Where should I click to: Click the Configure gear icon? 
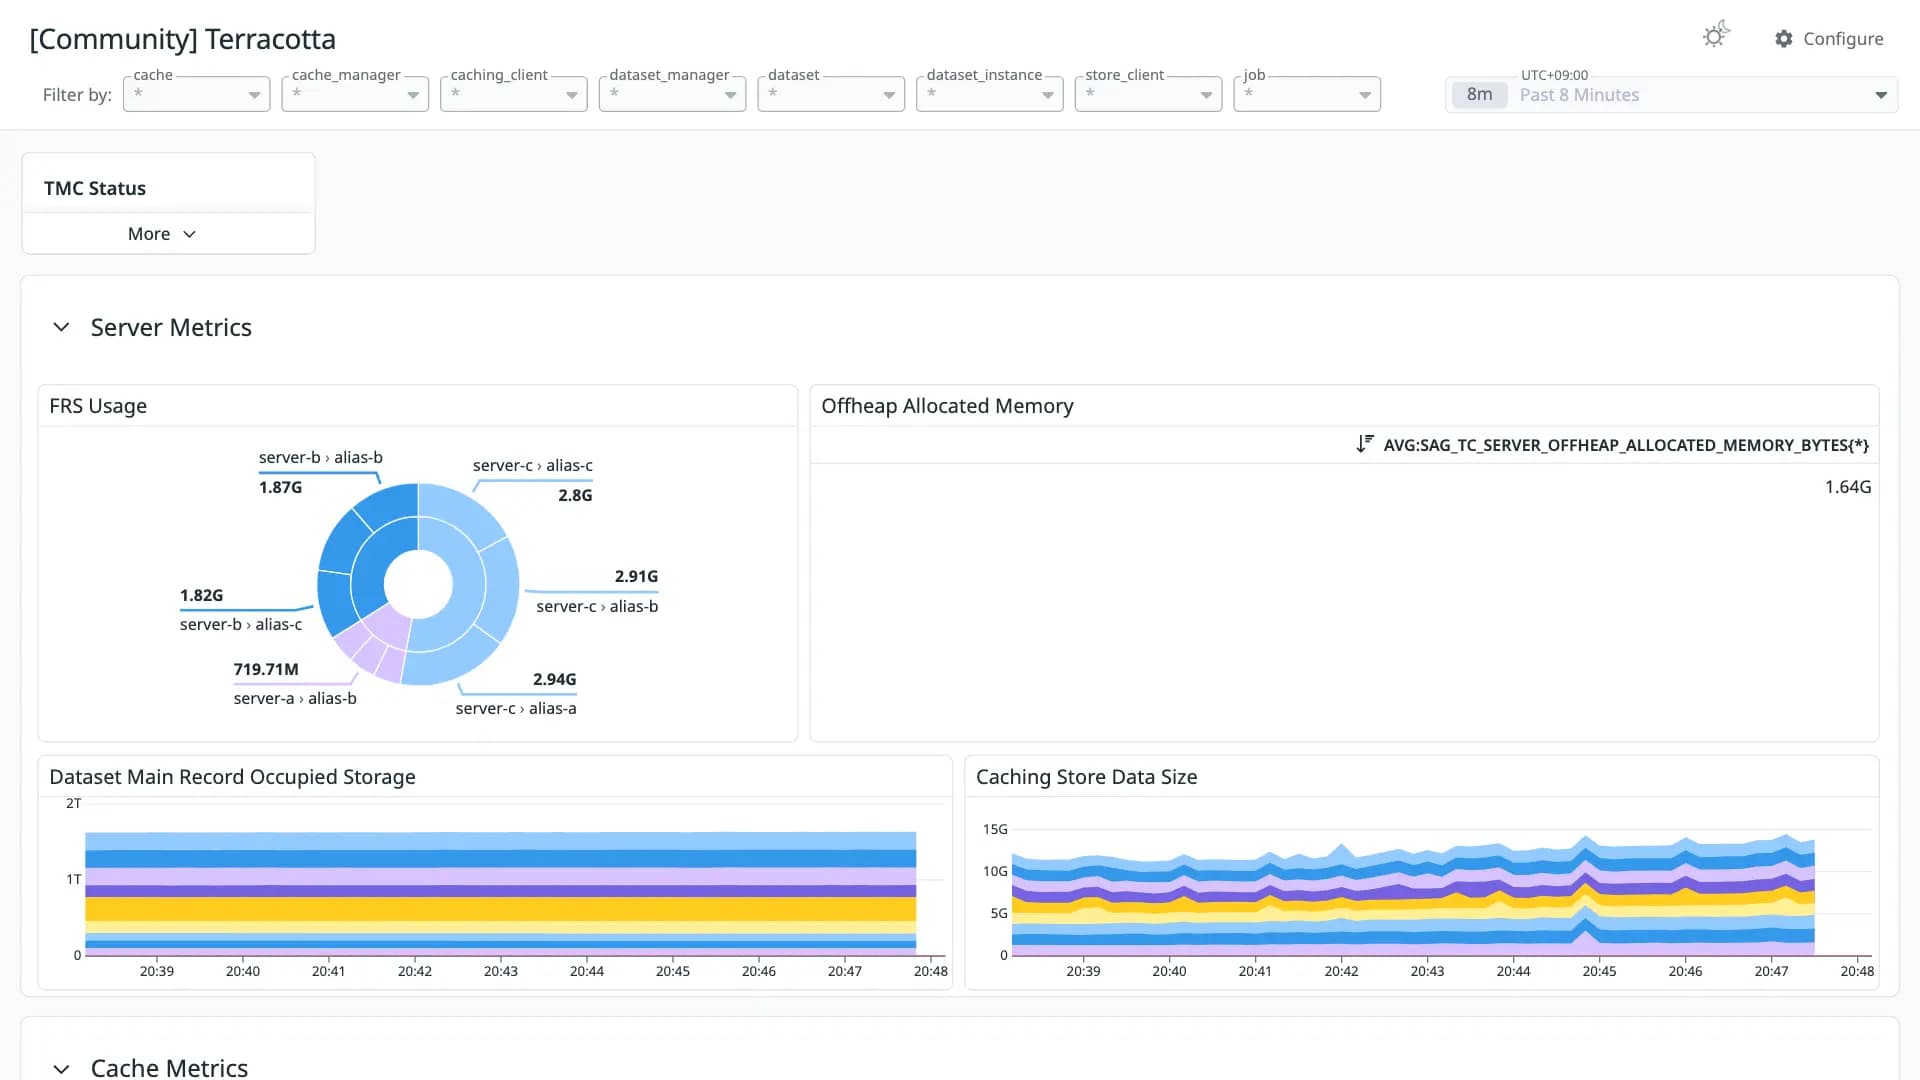click(1783, 39)
